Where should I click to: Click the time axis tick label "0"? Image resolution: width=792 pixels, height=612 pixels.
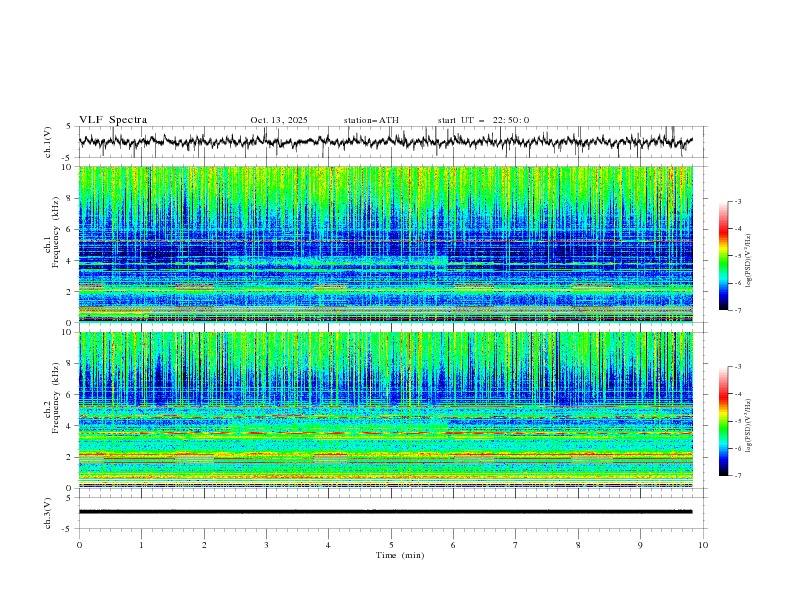79,545
